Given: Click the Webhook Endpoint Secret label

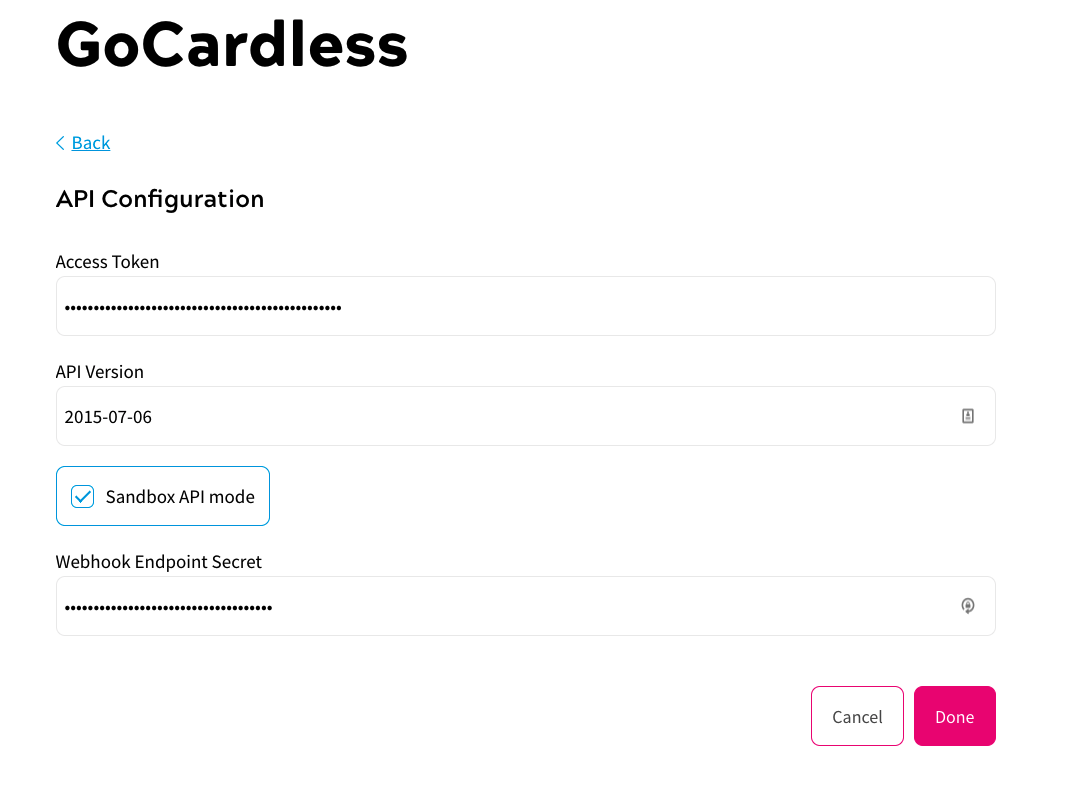Looking at the screenshot, I should click(x=158, y=562).
